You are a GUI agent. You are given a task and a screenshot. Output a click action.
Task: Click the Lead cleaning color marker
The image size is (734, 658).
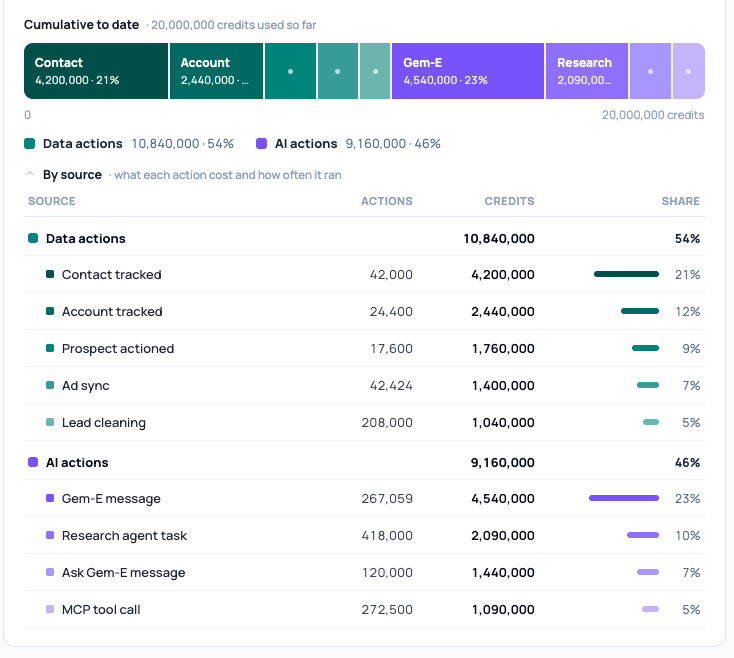pos(50,423)
